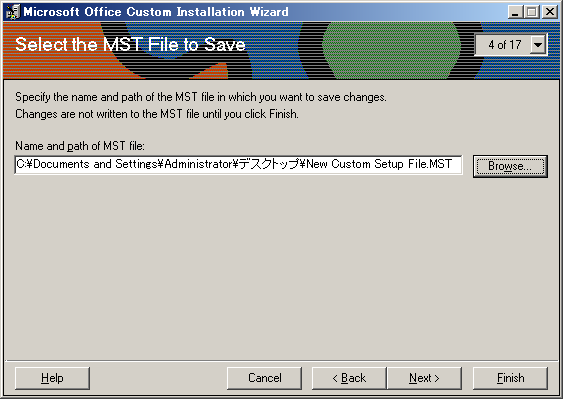This screenshot has width=563, height=399.
Task: Advance to the next wizard page
Action: (424, 378)
